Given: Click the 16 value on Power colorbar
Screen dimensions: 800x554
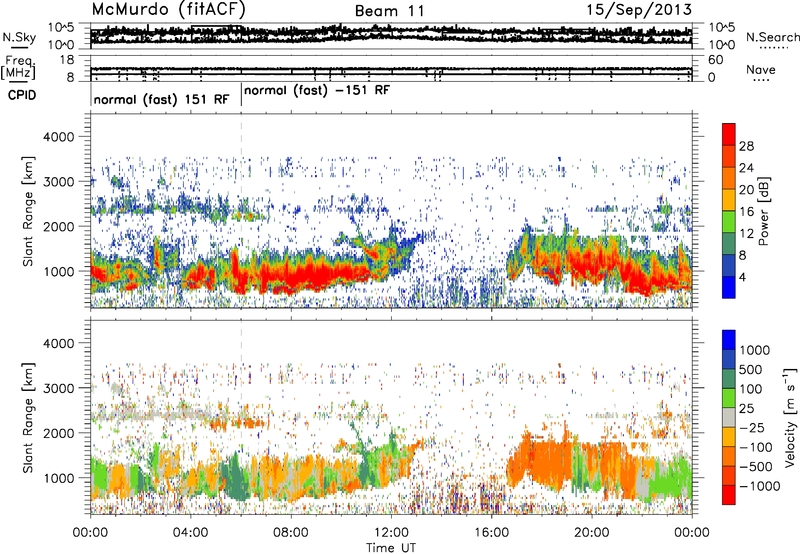Looking at the screenshot, I should click(x=746, y=212).
